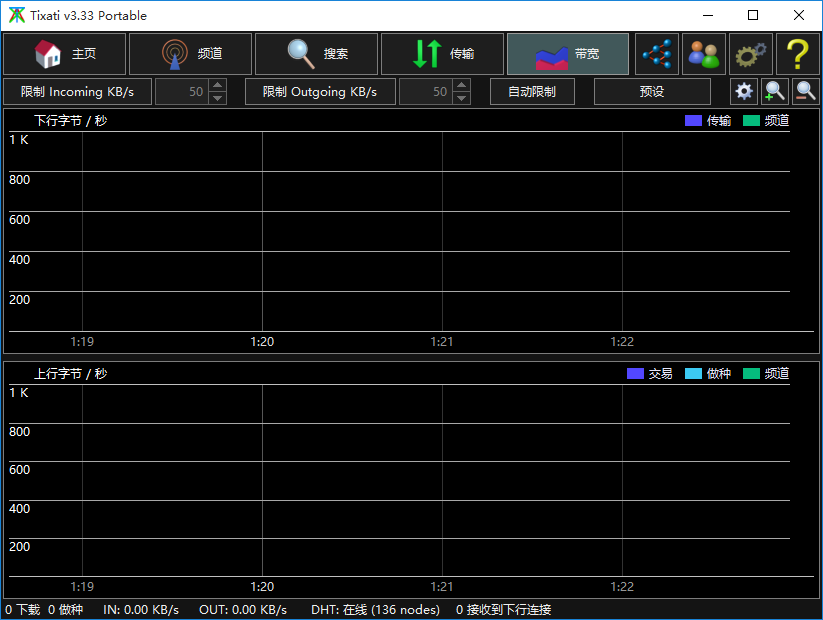Image resolution: width=823 pixels, height=620 pixels.
Task: Click the bandwidth chart options gear icon
Action: click(x=744, y=91)
